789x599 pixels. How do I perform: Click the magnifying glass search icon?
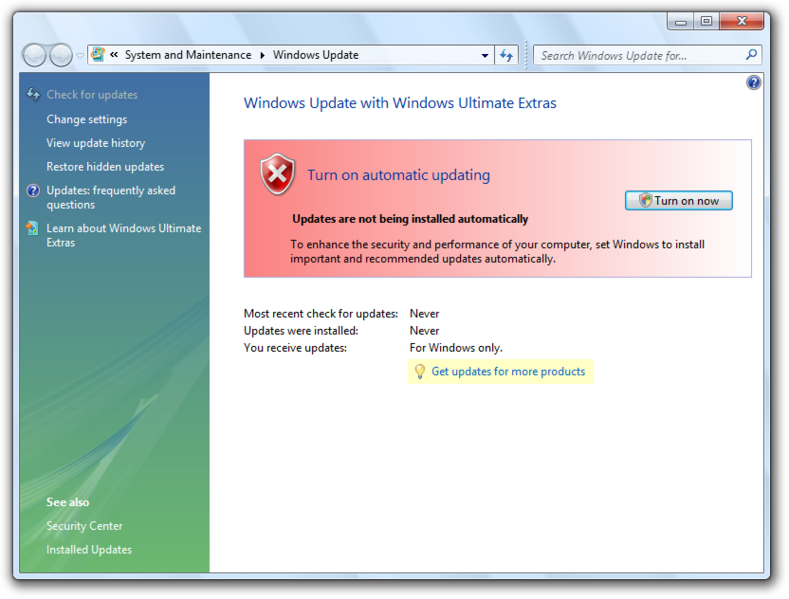pyautogui.click(x=751, y=54)
